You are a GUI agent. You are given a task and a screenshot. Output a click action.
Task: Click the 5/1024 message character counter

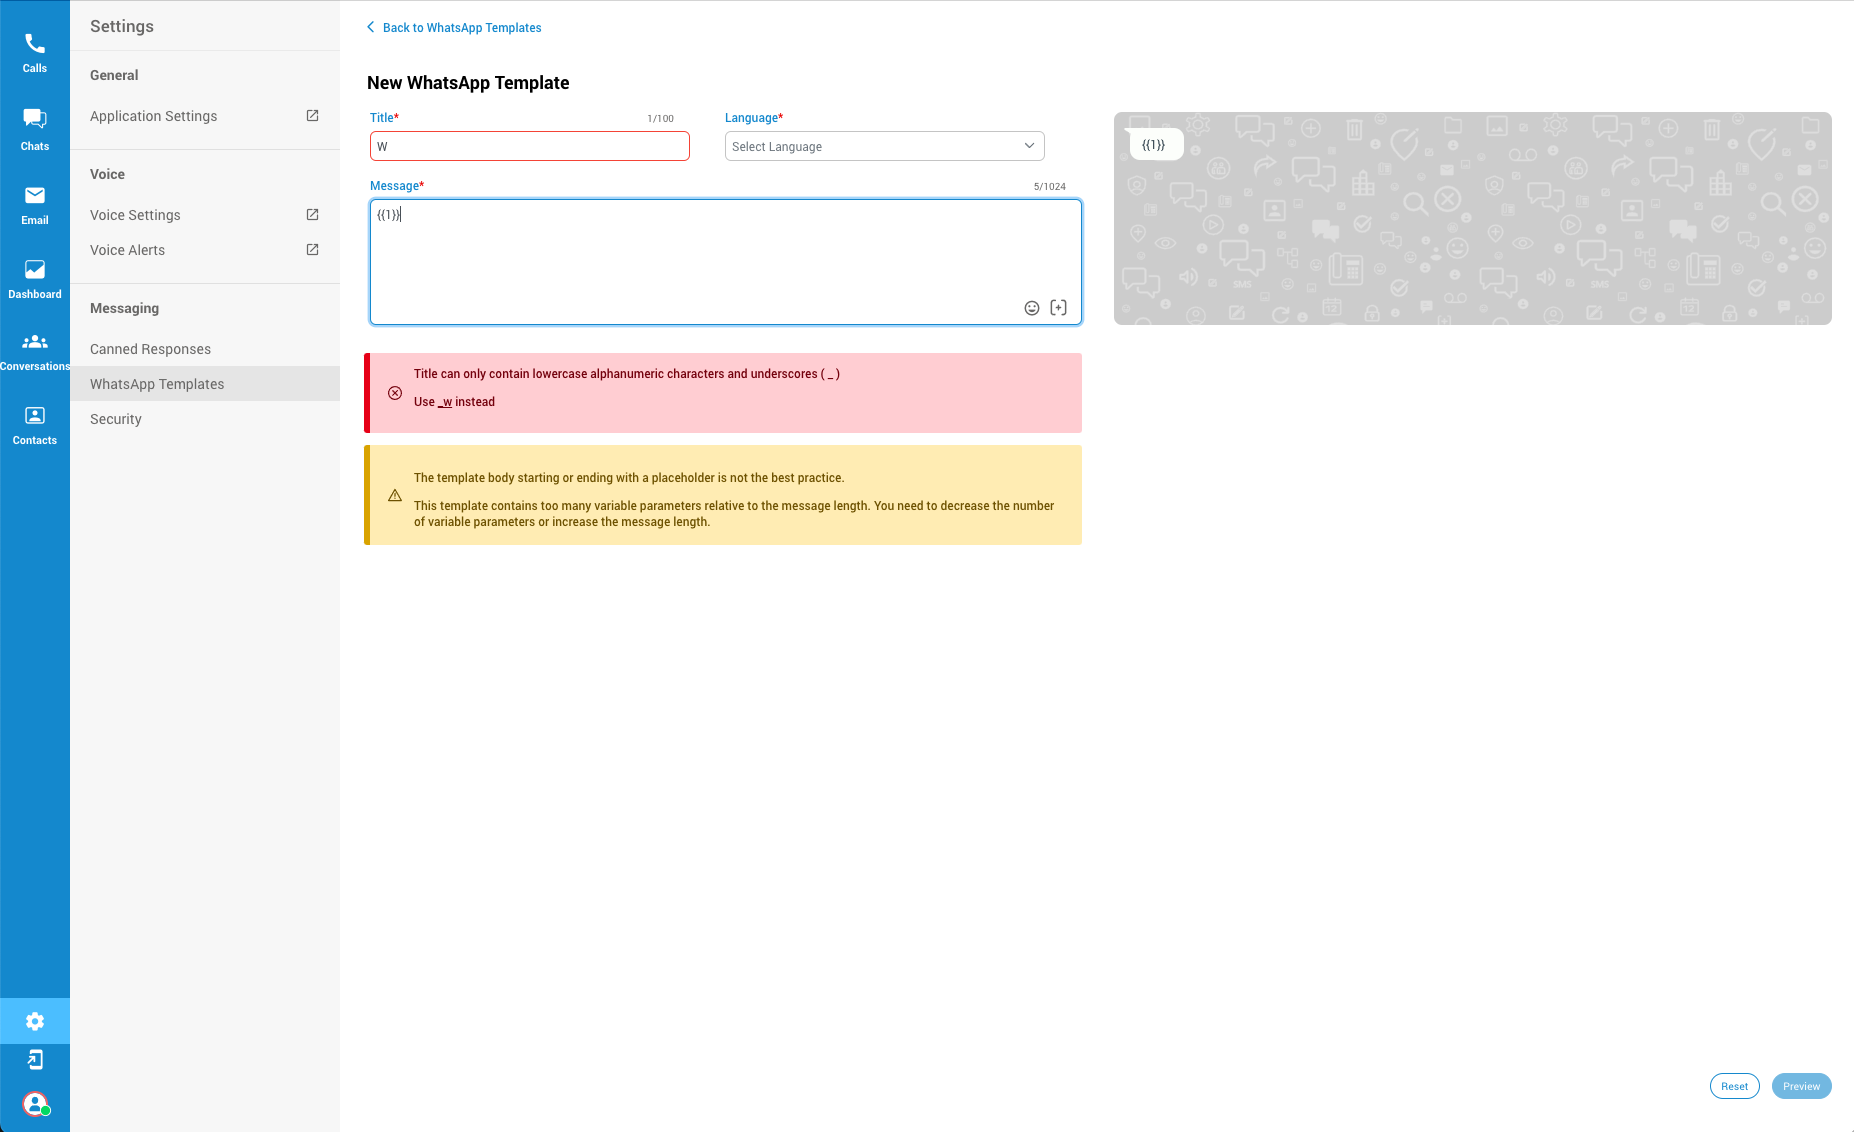[x=1050, y=187]
